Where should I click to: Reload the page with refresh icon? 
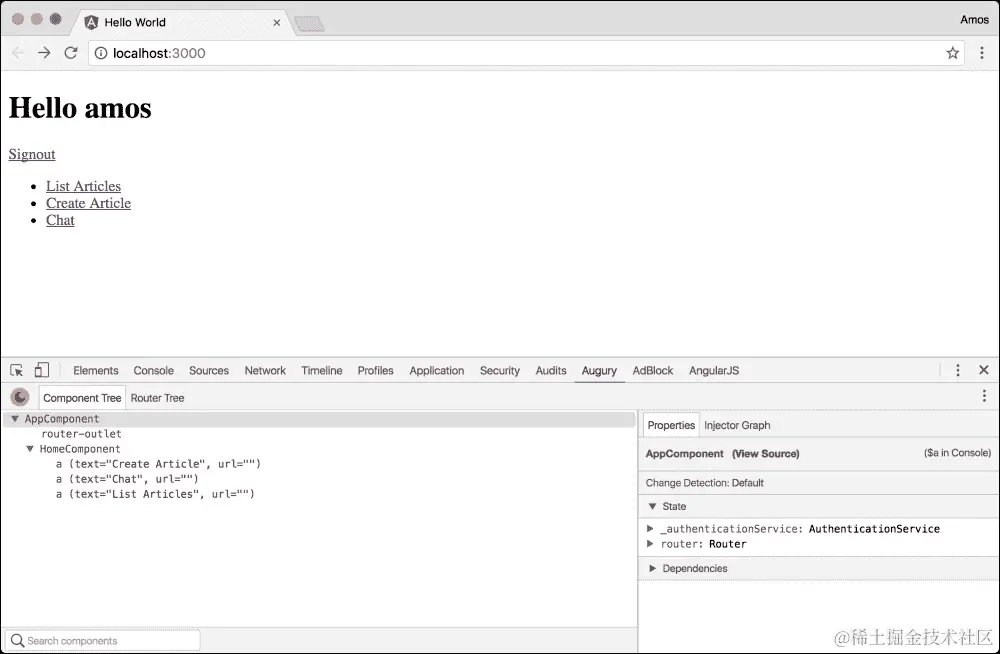click(71, 53)
